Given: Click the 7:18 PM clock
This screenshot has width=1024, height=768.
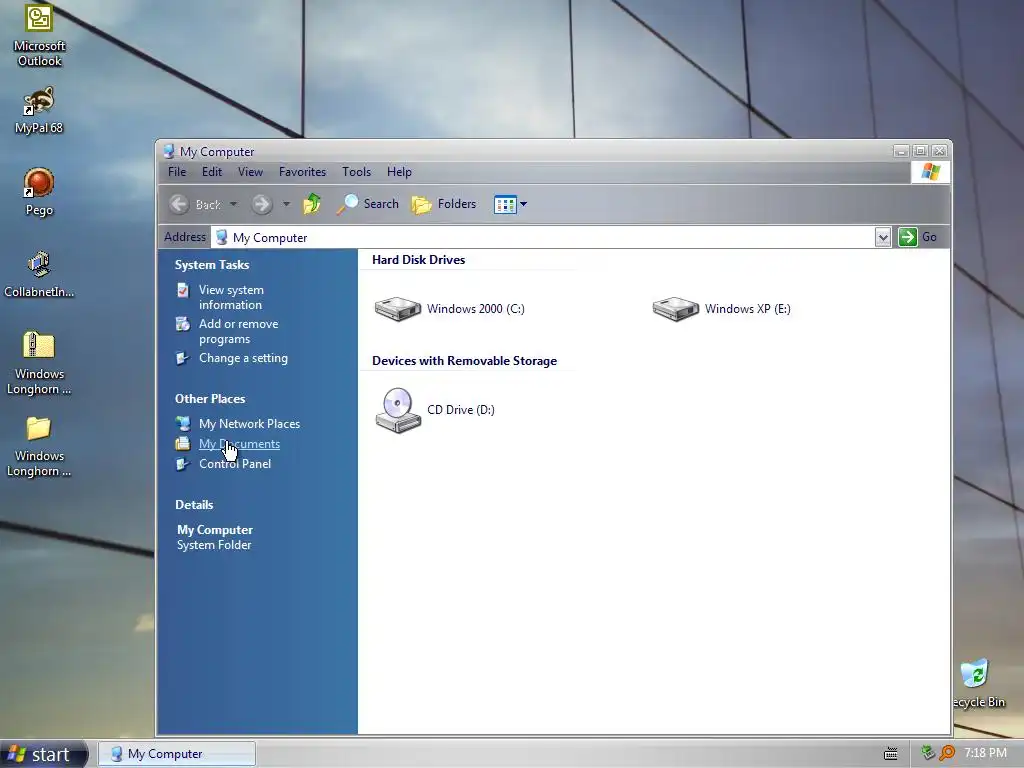Looking at the screenshot, I should point(985,753).
